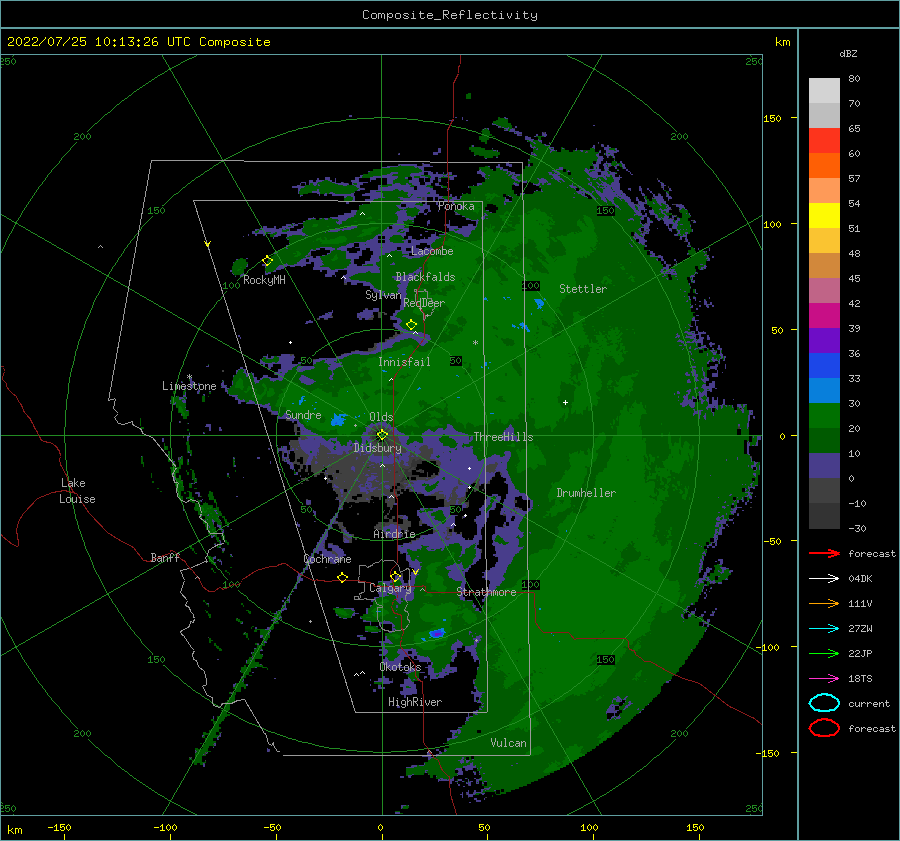Click the Lacombe label
The height and width of the screenshot is (841, 900).
432,251
